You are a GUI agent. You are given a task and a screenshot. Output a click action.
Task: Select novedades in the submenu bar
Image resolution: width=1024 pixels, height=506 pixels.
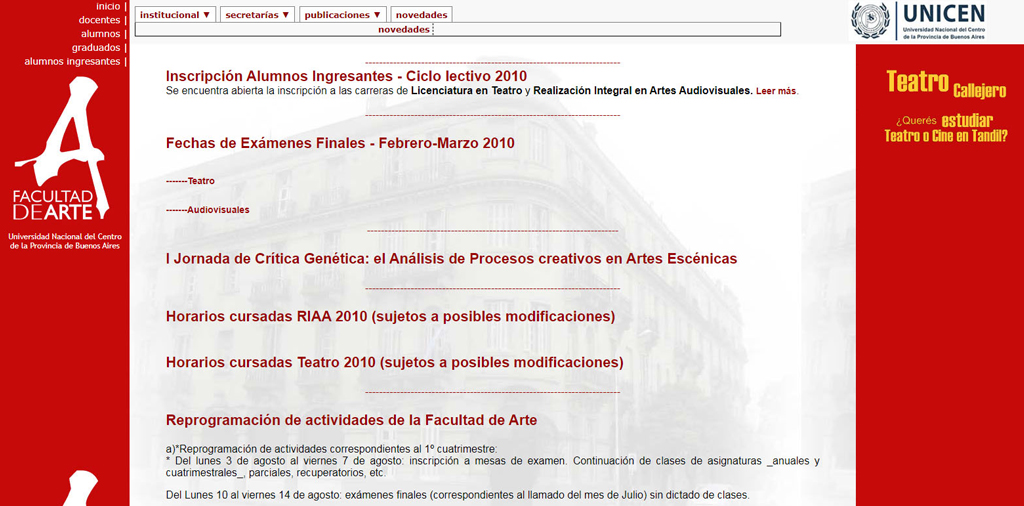[x=404, y=29]
